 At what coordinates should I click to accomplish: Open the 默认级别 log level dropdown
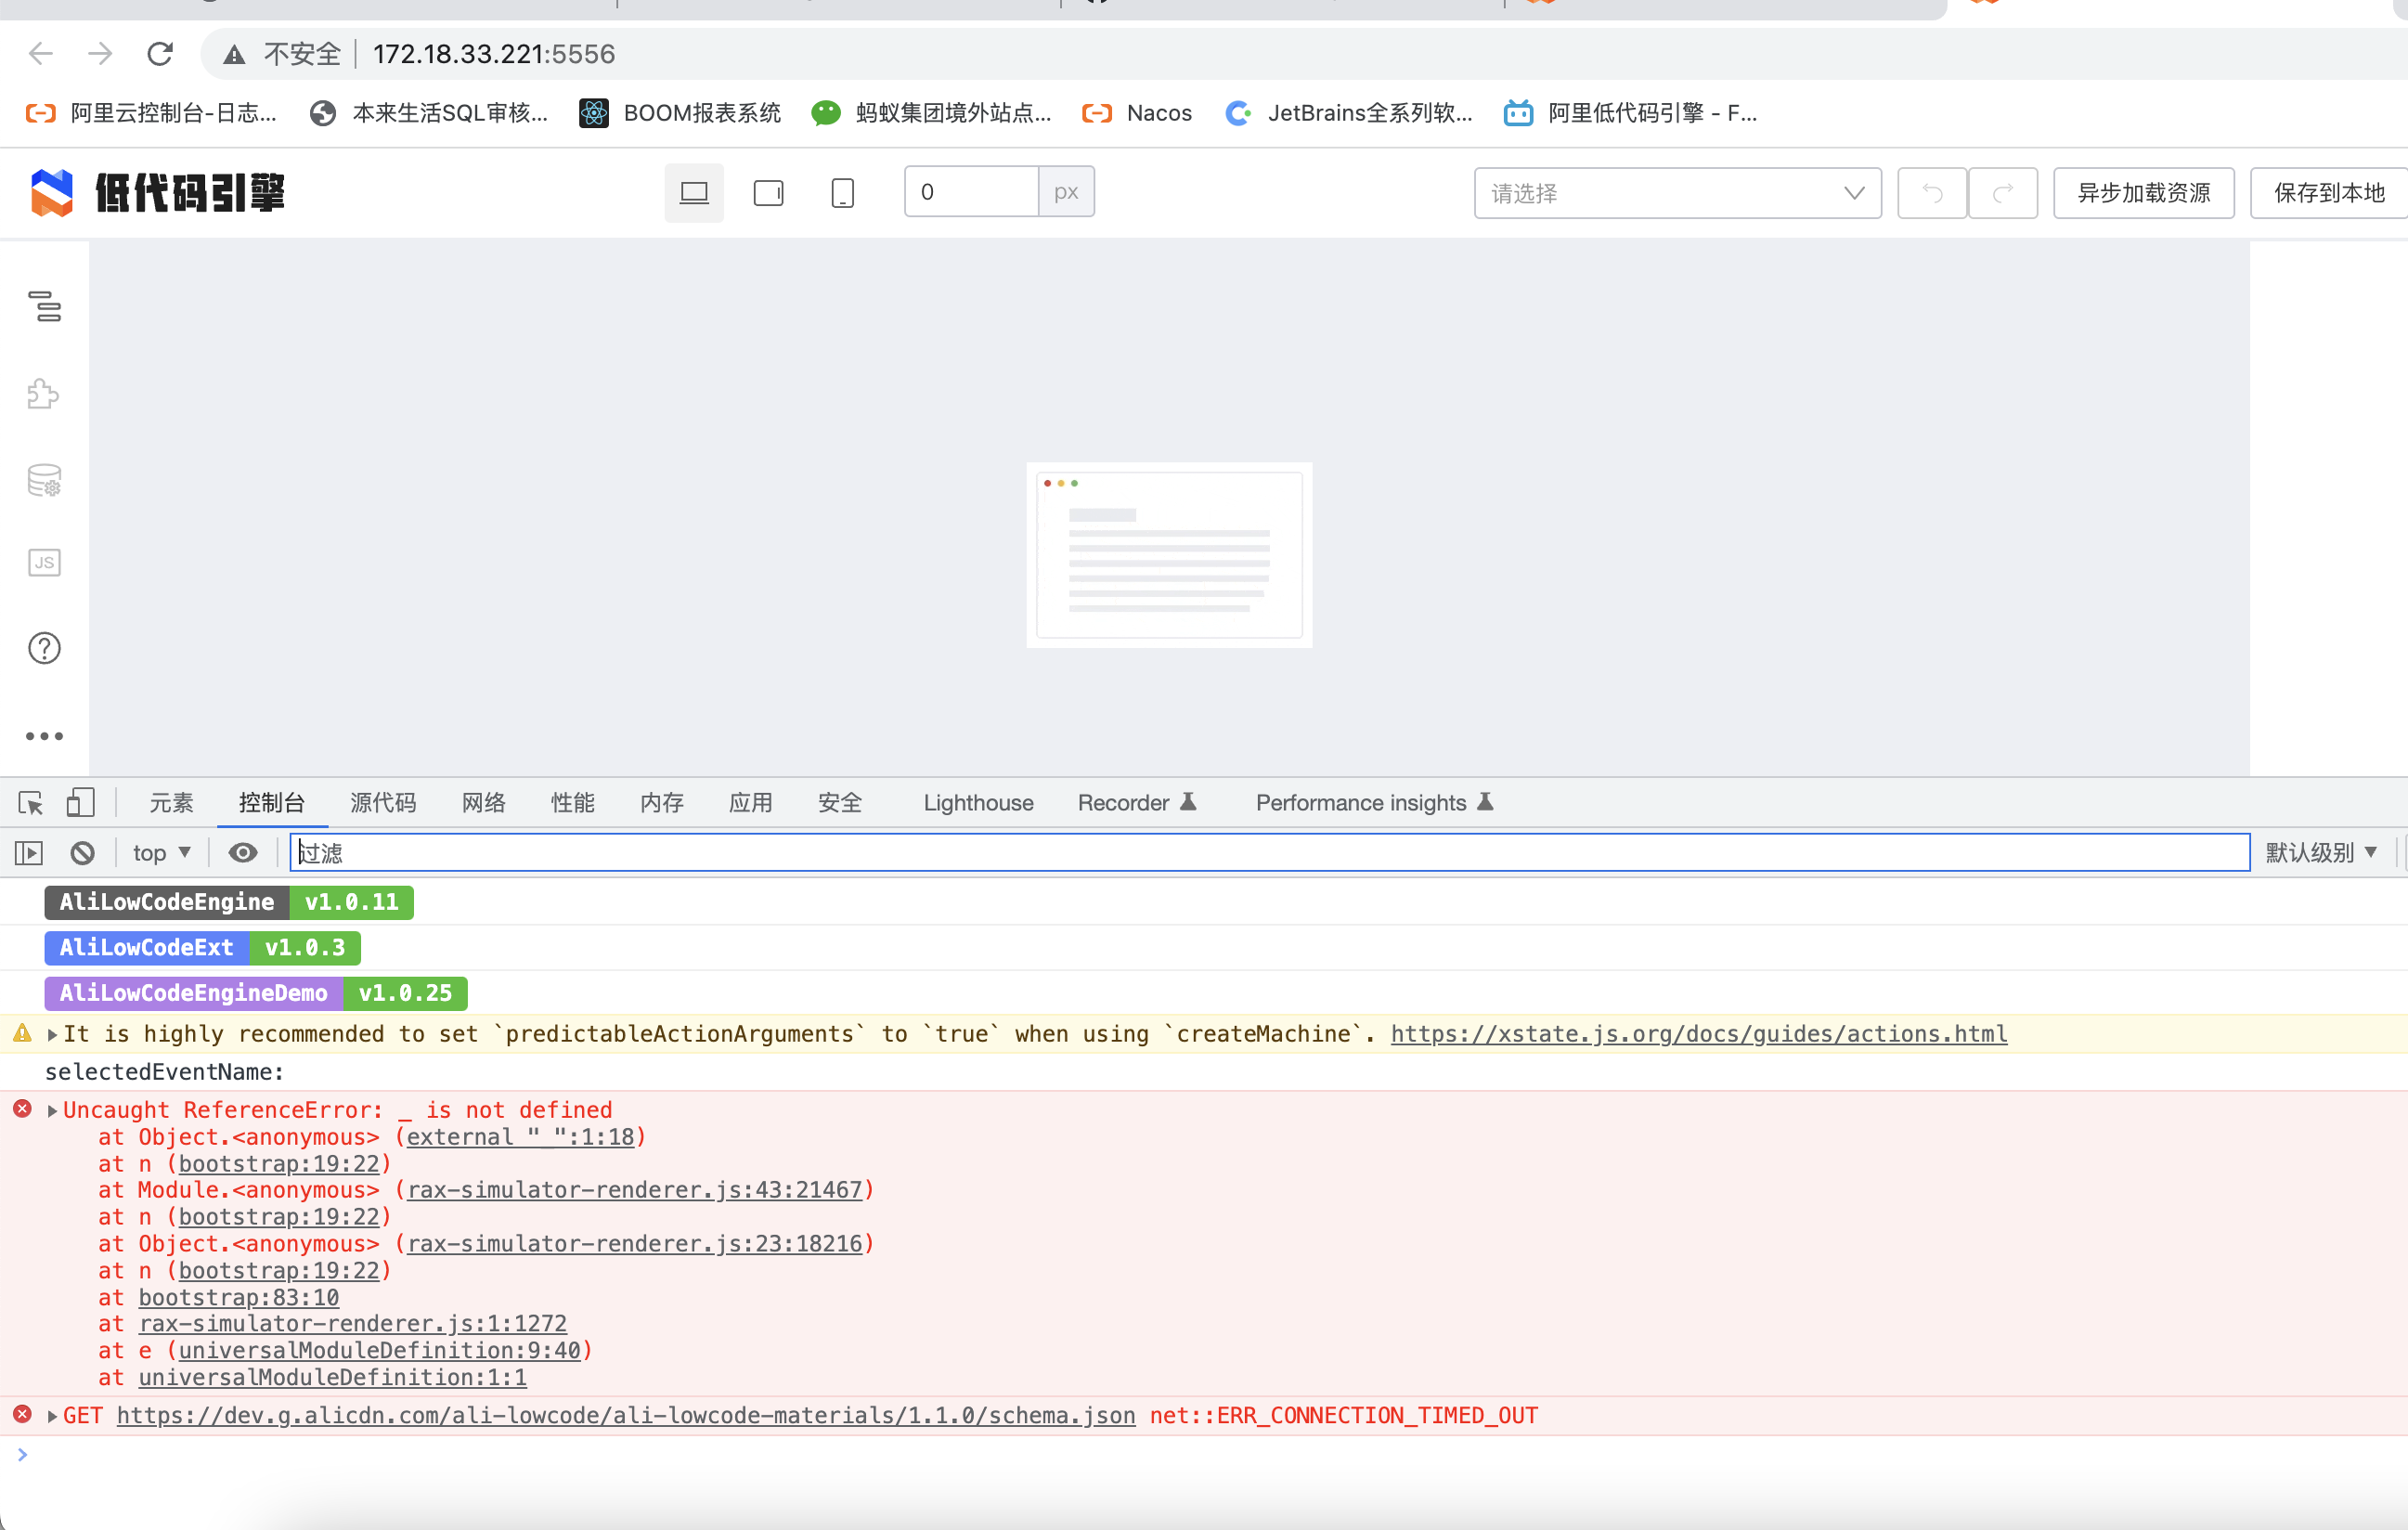pos(2321,852)
